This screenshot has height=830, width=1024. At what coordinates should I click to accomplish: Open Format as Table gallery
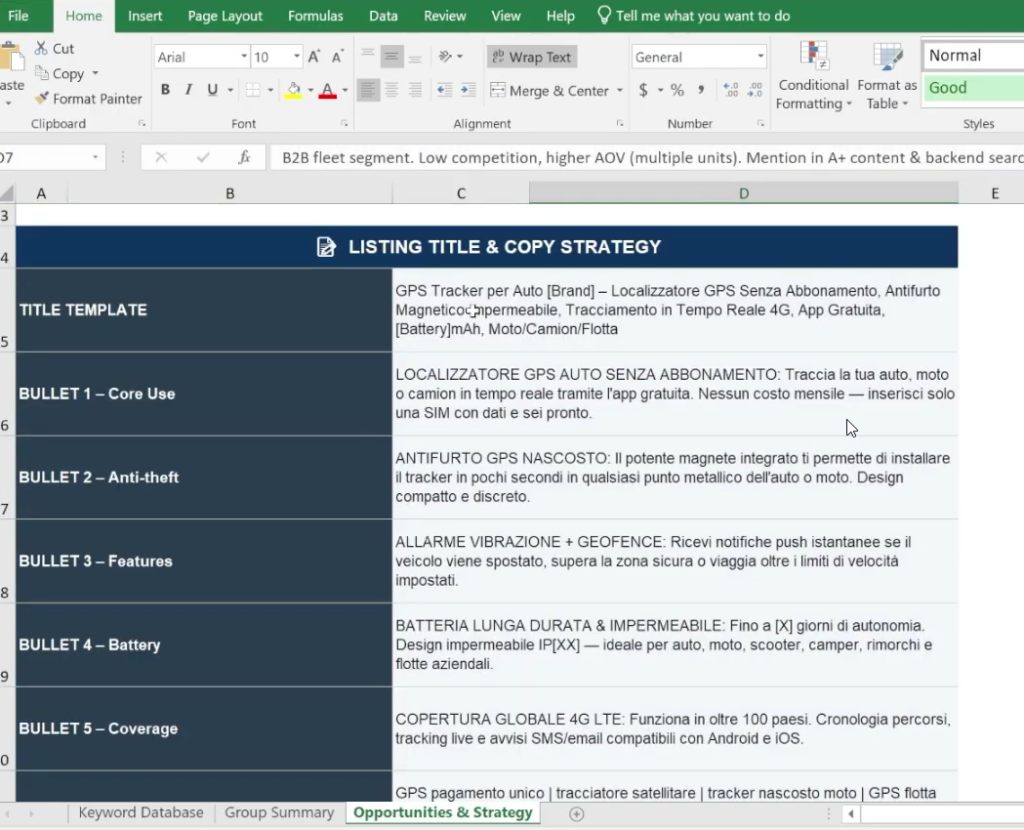887,75
